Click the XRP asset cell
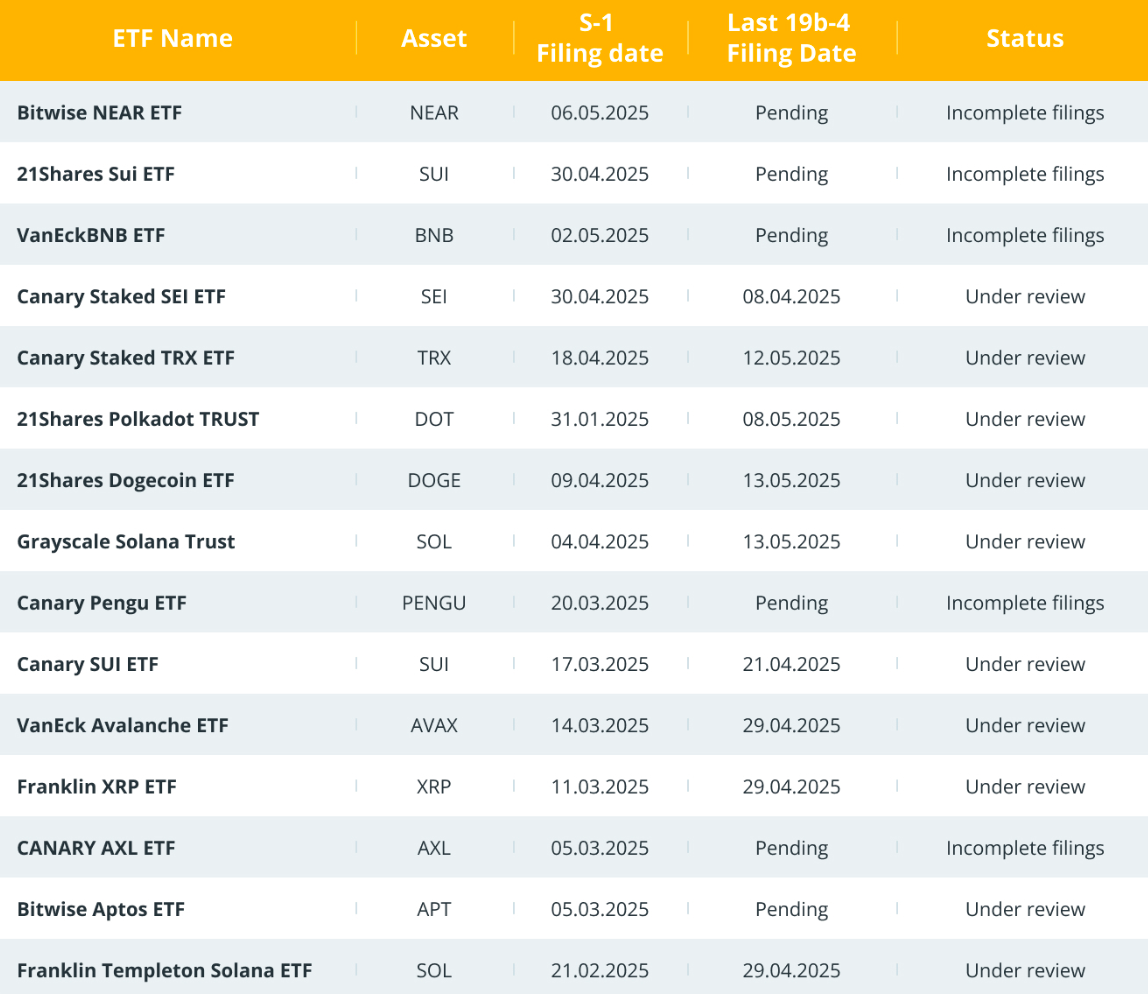1148x994 pixels. coord(434,787)
